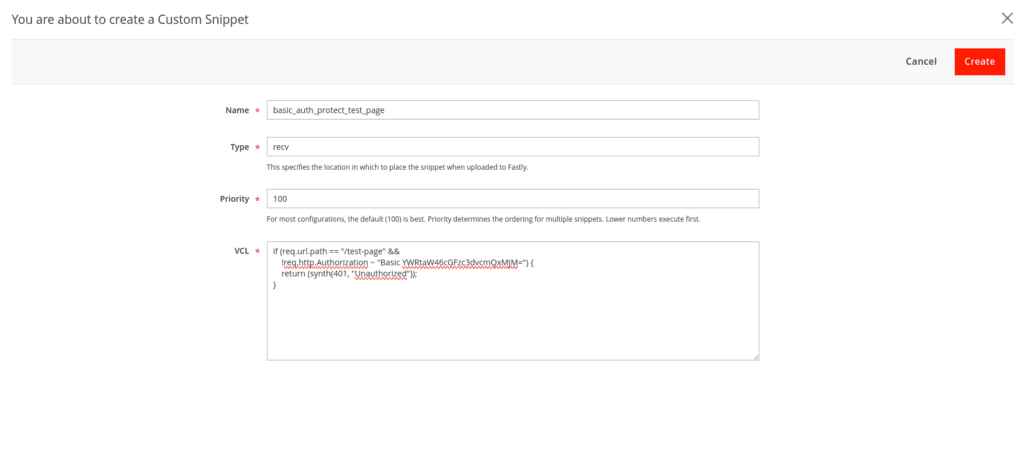Select the hint about default priority (100)
This screenshot has height=473, width=1024.
click(483, 220)
